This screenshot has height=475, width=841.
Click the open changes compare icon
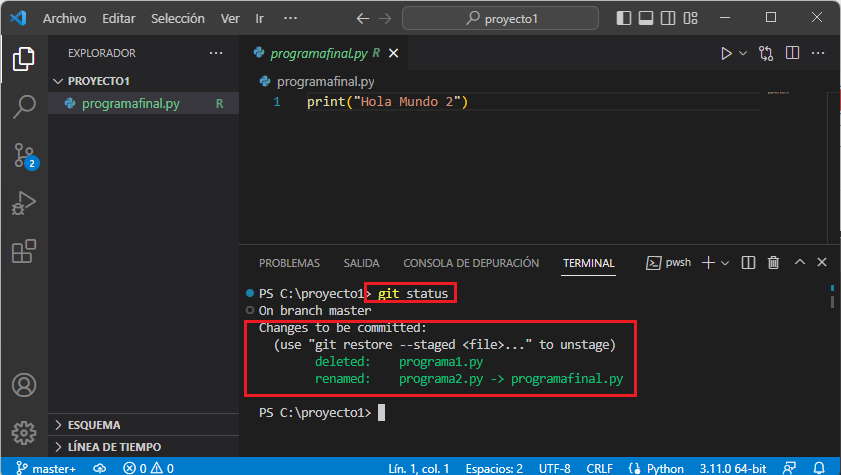point(766,53)
